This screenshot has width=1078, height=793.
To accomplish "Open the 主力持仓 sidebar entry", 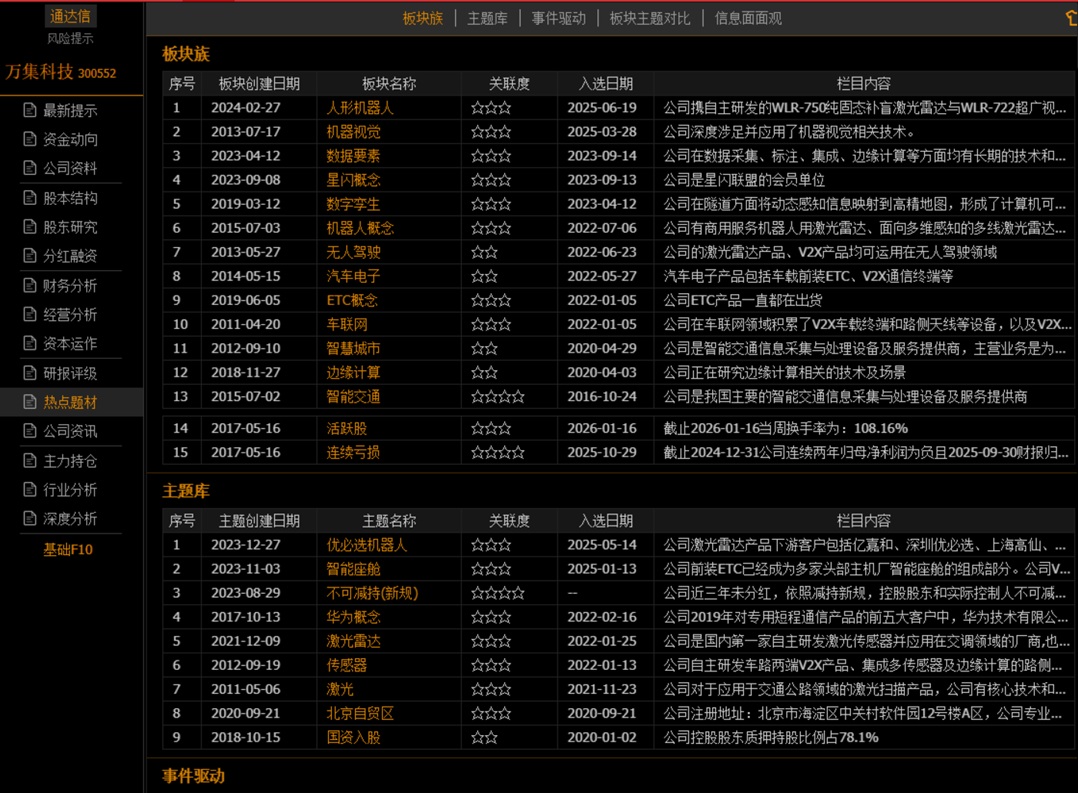I will (x=70, y=461).
